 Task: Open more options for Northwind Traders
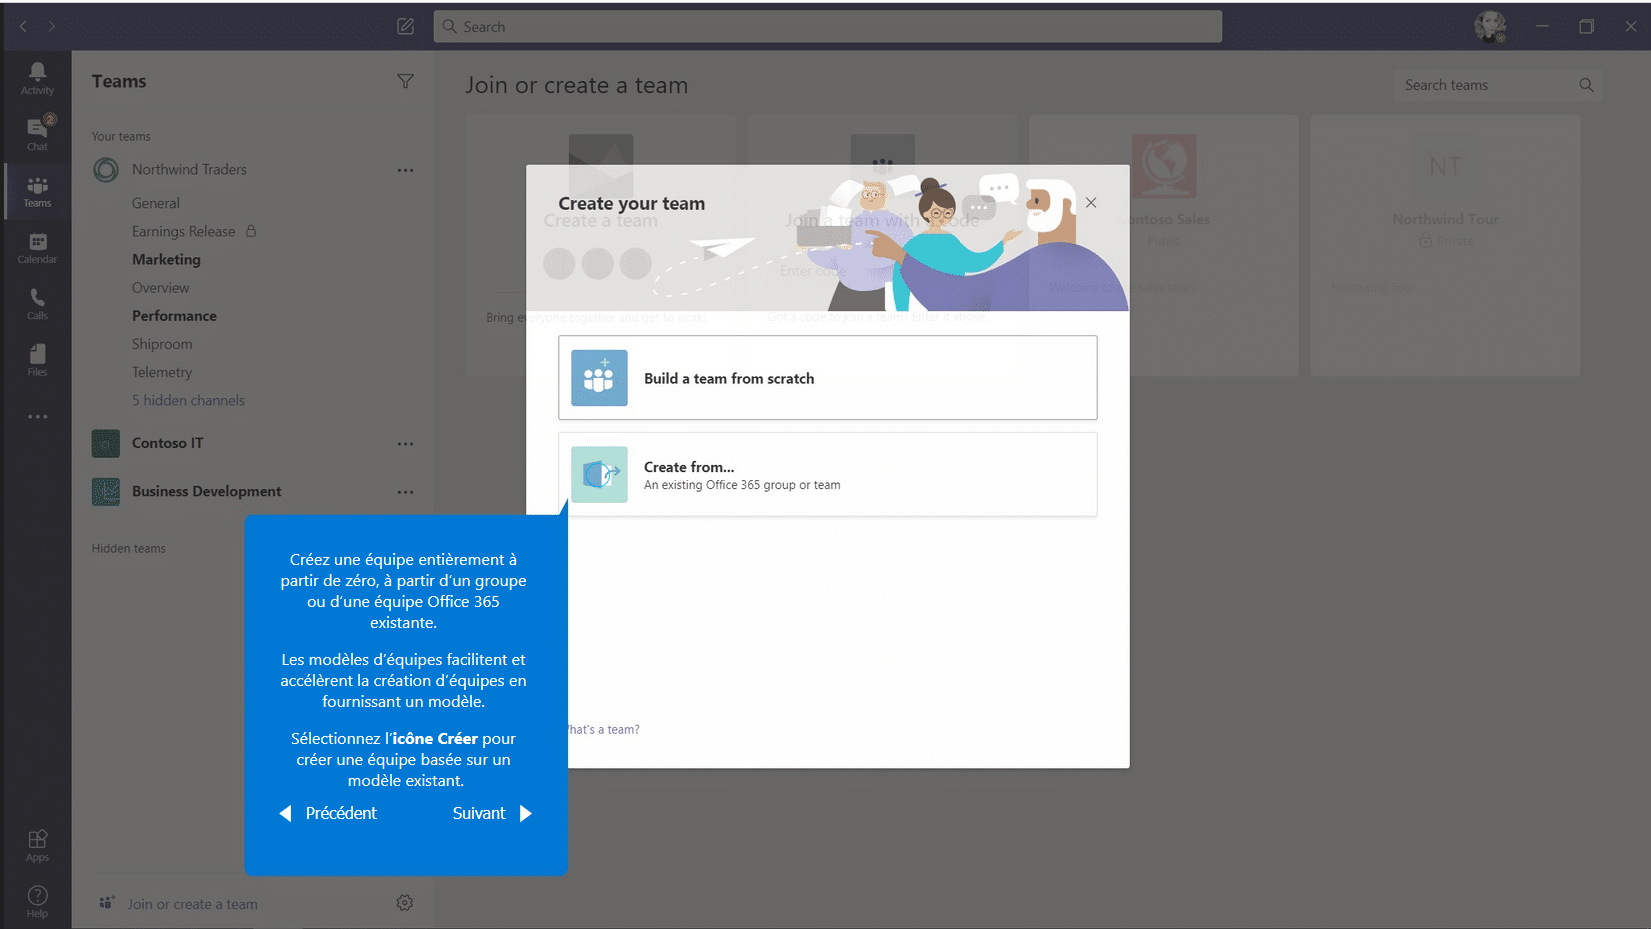pyautogui.click(x=405, y=170)
